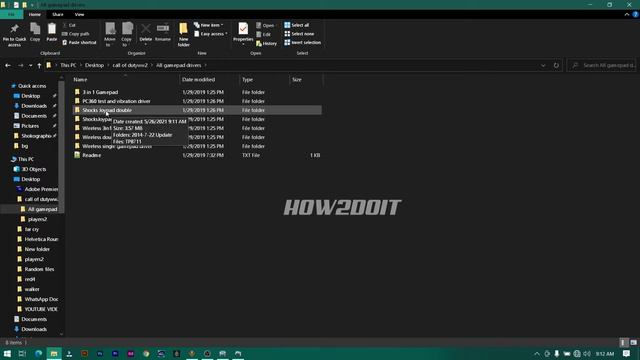This screenshot has height=360, width=640.
Task: Click Copy path command
Action: (76, 34)
